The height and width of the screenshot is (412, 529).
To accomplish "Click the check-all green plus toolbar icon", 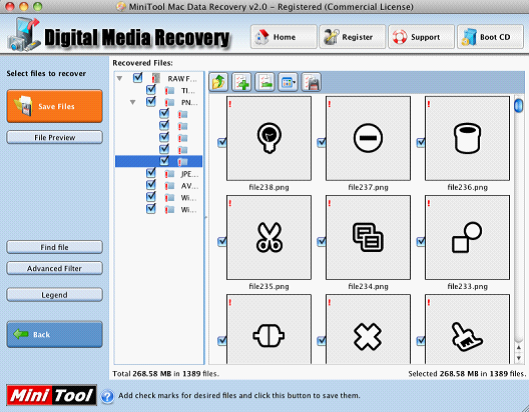I will pos(242,82).
